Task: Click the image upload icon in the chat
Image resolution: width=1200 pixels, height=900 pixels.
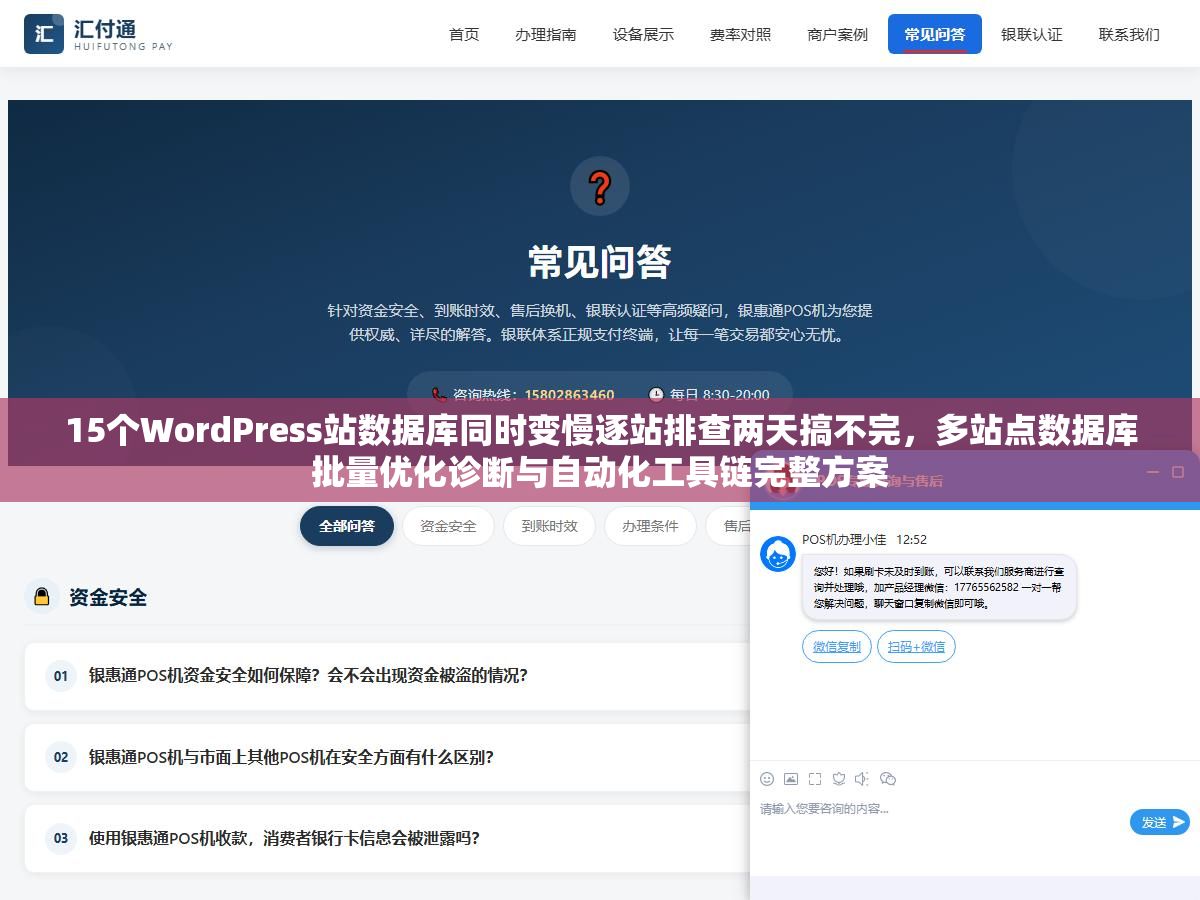Action: coord(791,779)
